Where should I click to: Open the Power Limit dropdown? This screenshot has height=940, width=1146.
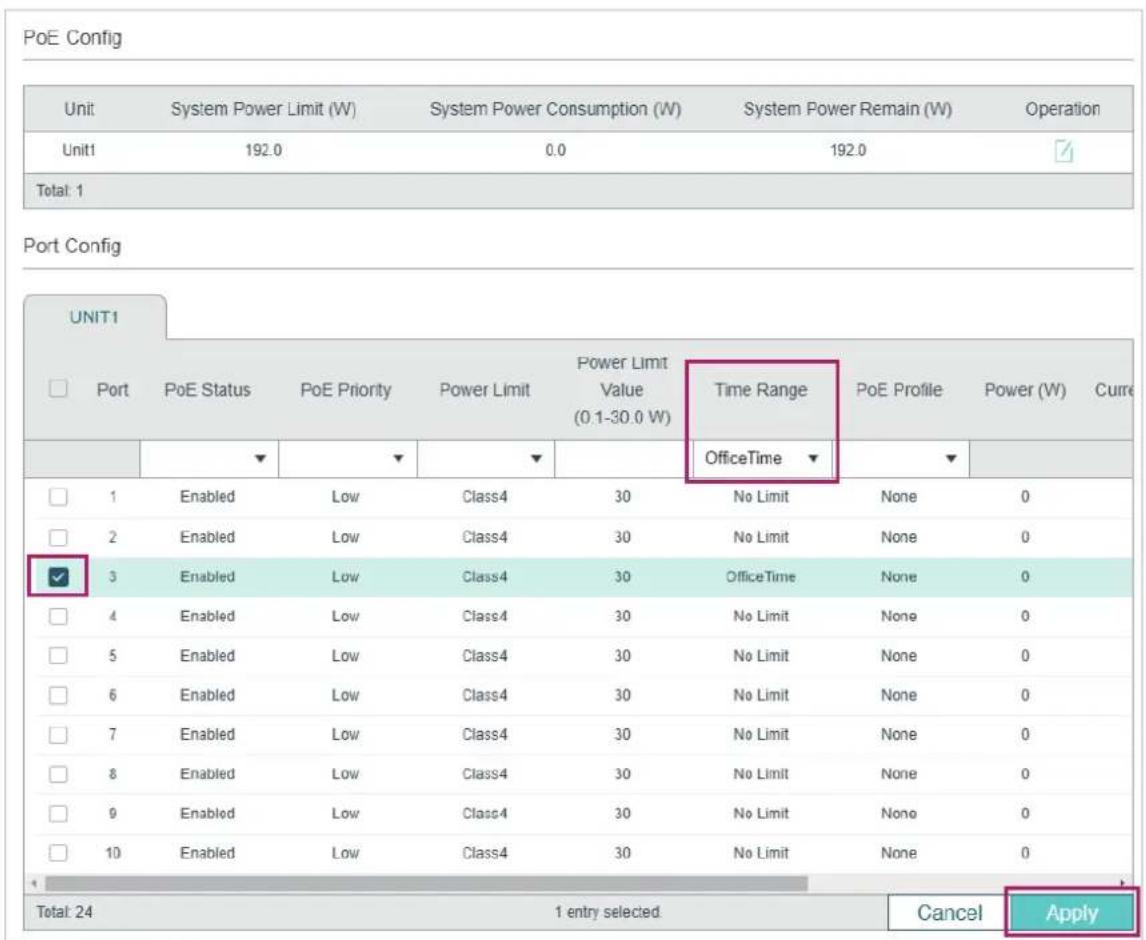click(485, 458)
